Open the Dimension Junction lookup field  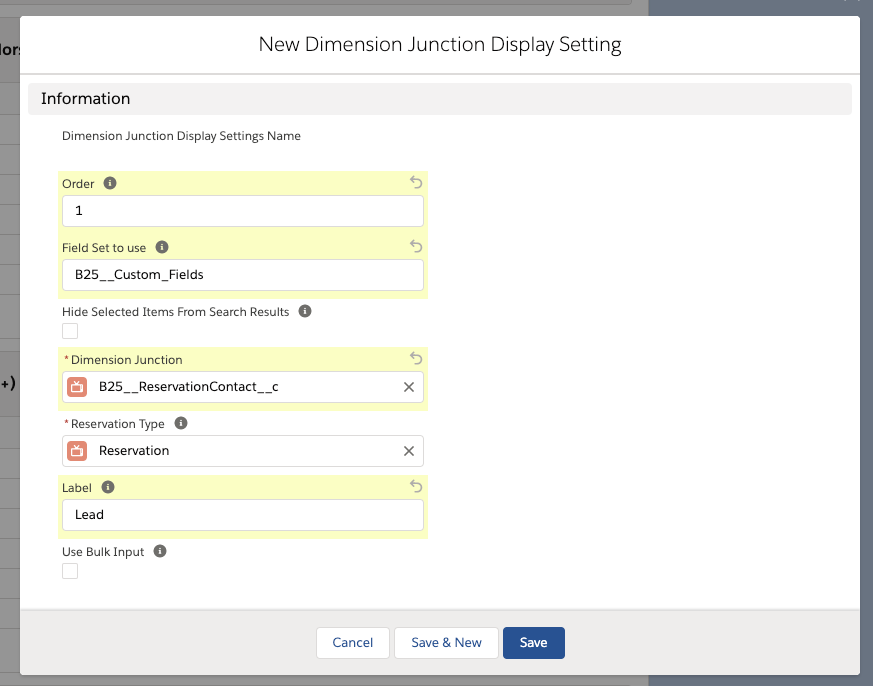coord(240,387)
